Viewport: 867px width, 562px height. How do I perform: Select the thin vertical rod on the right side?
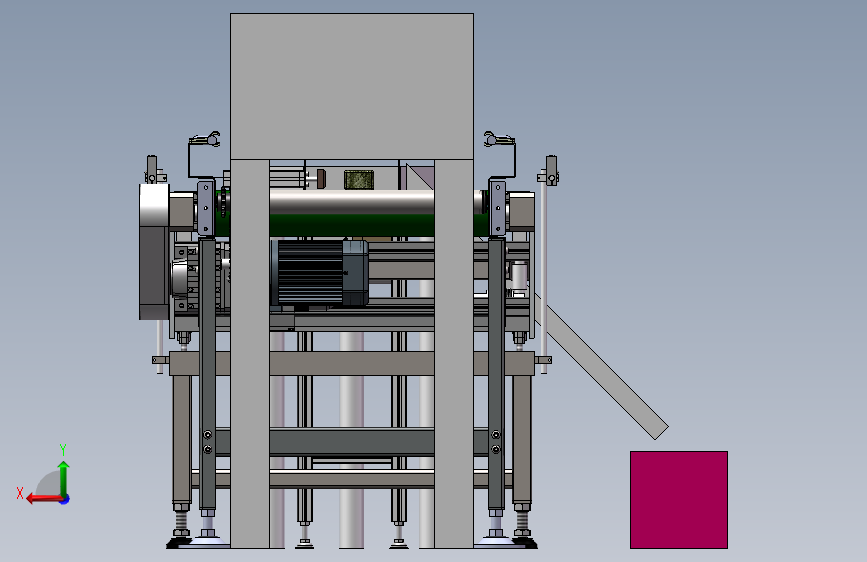[x=544, y=277]
